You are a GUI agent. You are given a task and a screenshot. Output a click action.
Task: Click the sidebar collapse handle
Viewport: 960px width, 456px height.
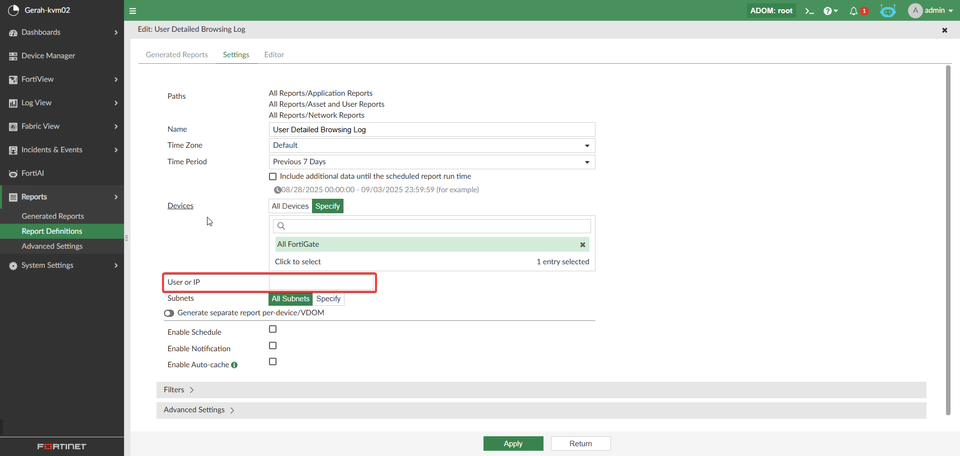pos(126,237)
